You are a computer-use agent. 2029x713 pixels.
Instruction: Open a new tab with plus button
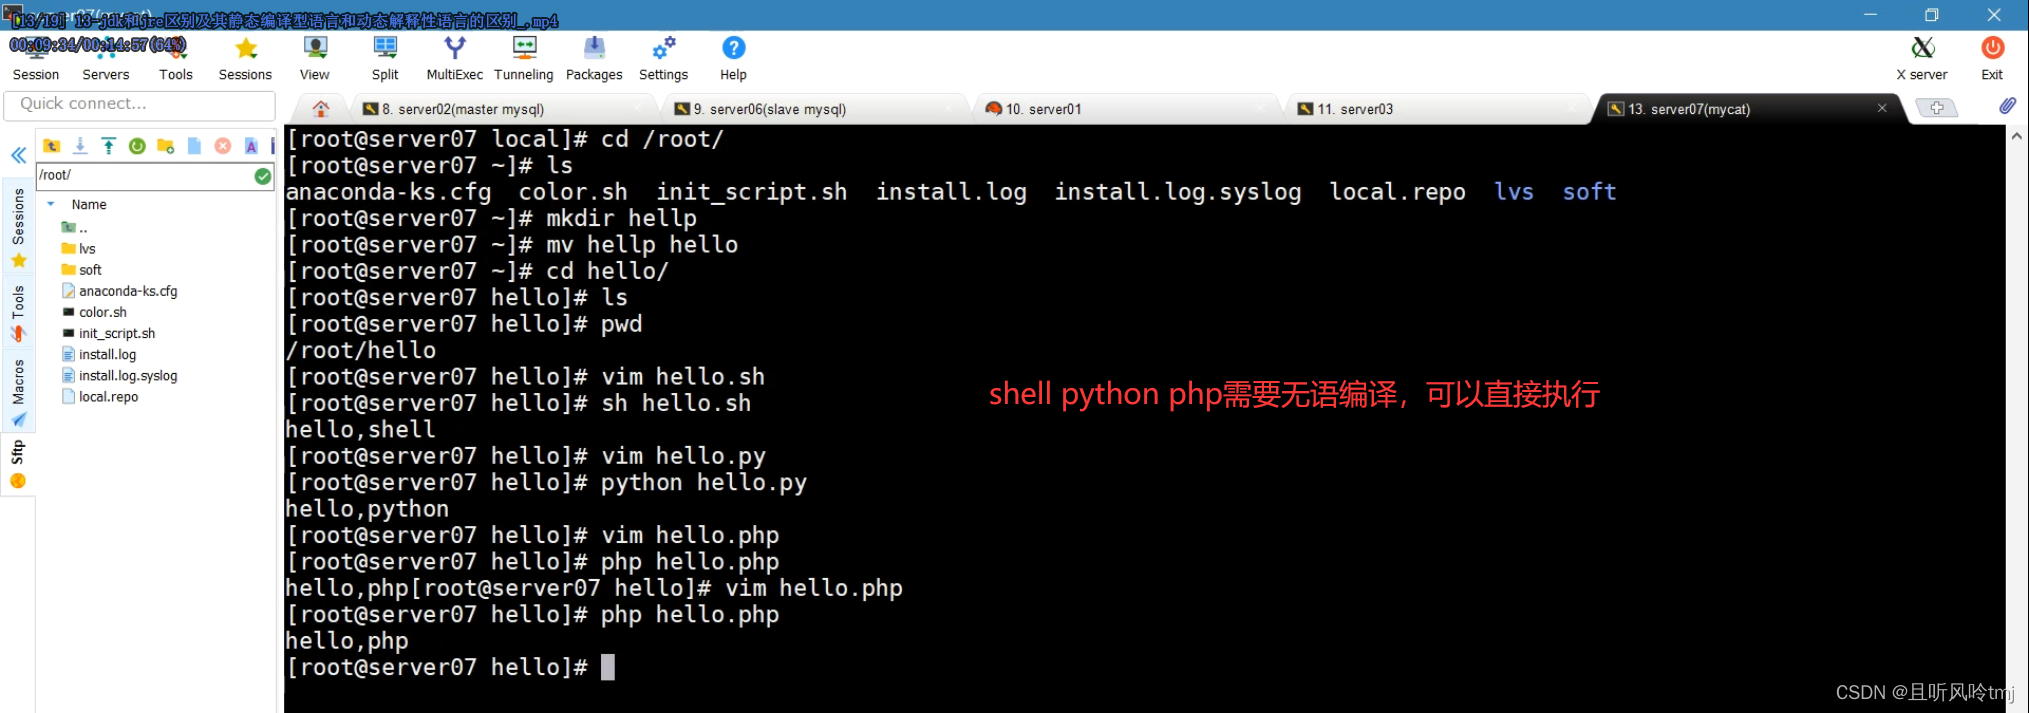(x=1936, y=108)
